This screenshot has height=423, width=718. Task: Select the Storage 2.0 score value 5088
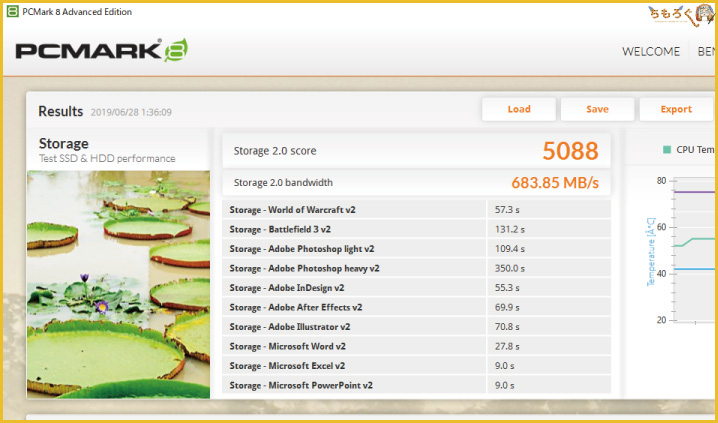tap(570, 151)
